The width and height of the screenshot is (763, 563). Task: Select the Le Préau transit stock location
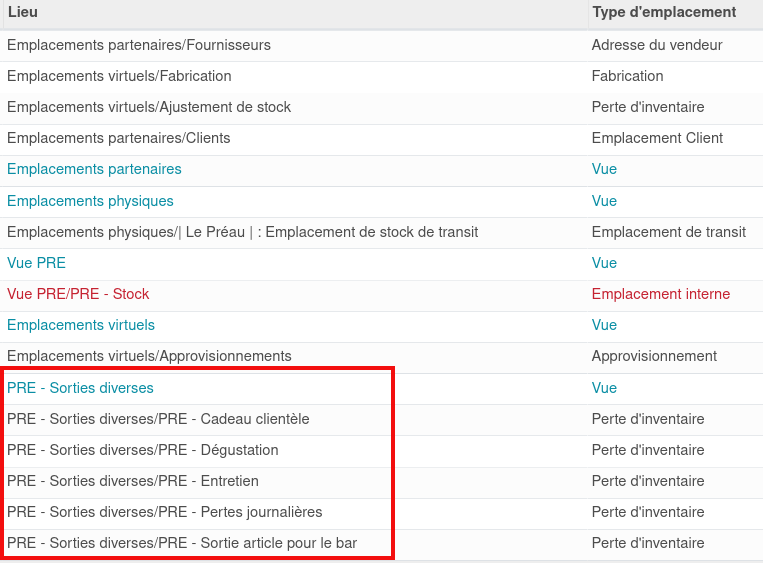pyautogui.click(x=242, y=232)
